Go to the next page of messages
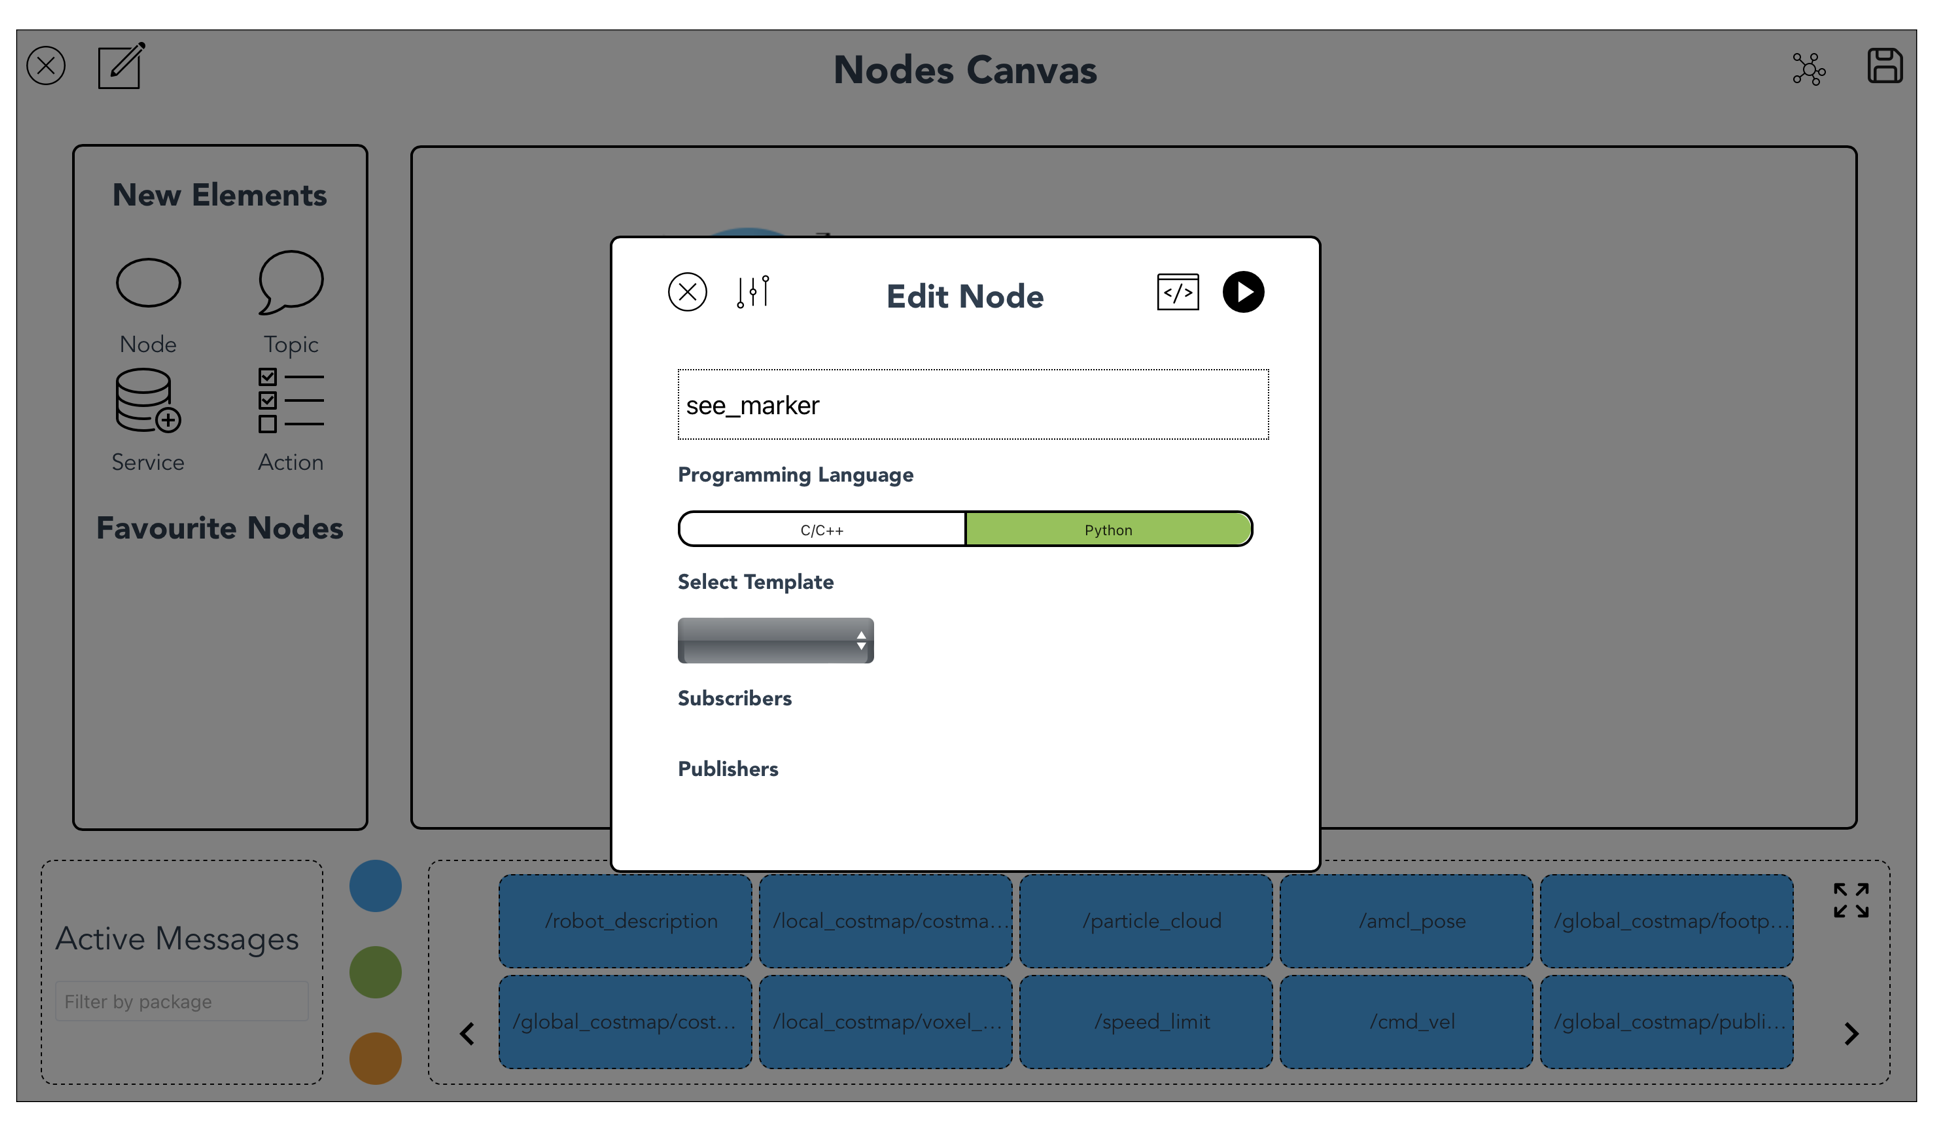Viewport: 1952px width, 1128px height. 1851,1033
